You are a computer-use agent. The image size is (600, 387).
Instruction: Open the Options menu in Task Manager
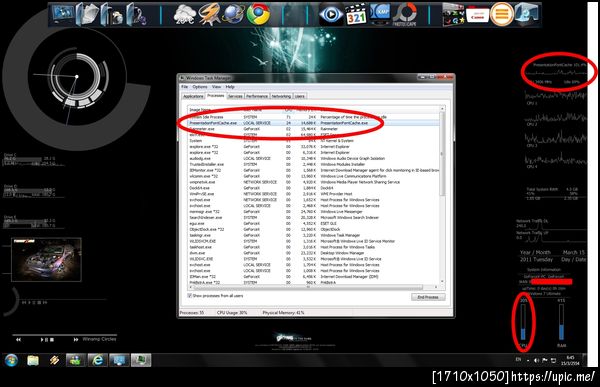[200, 87]
